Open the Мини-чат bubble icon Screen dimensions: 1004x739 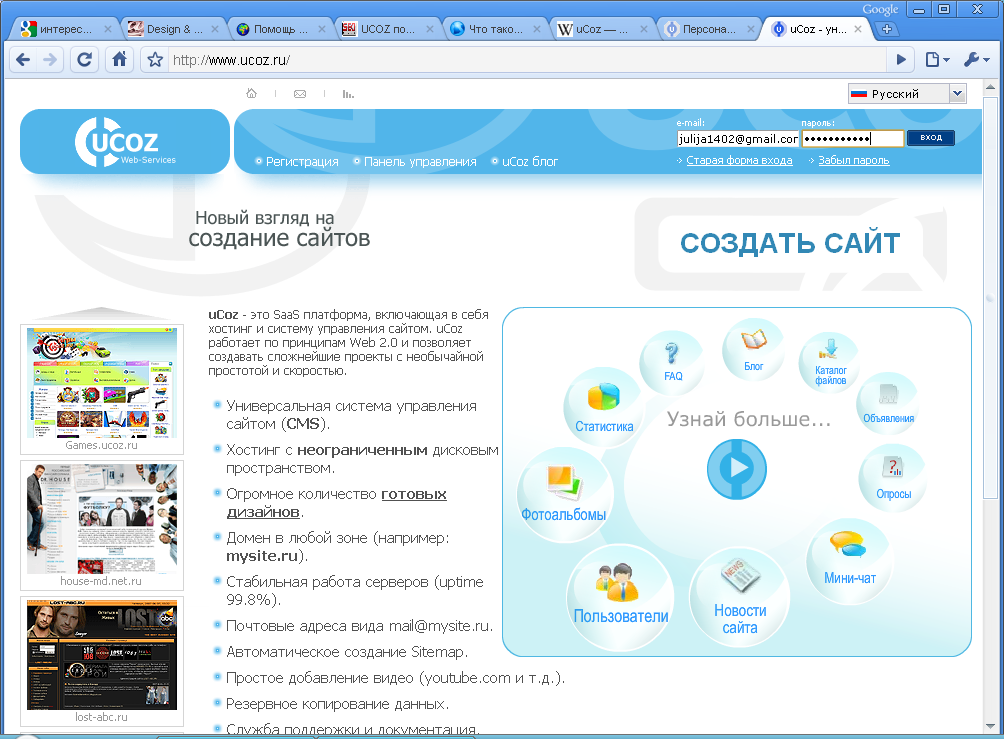coord(849,562)
